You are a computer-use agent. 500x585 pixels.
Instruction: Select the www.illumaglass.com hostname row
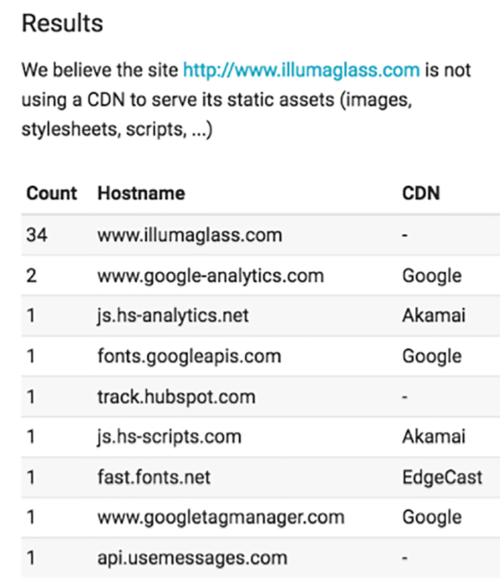(260, 235)
